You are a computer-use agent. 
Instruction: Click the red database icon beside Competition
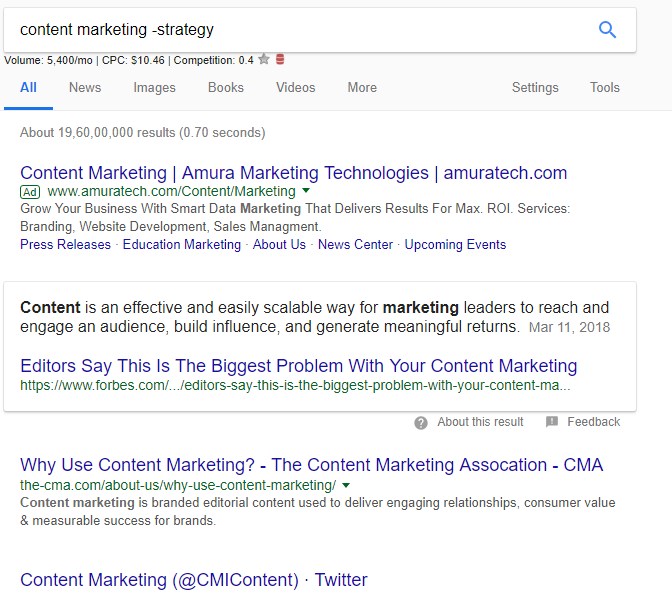tap(280, 60)
